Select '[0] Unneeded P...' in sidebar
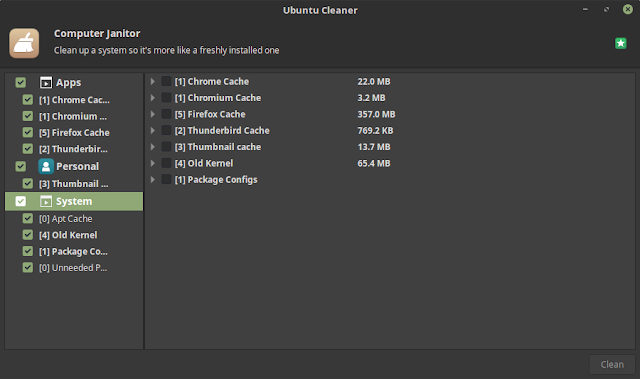Image resolution: width=640 pixels, height=379 pixels. tap(73, 268)
